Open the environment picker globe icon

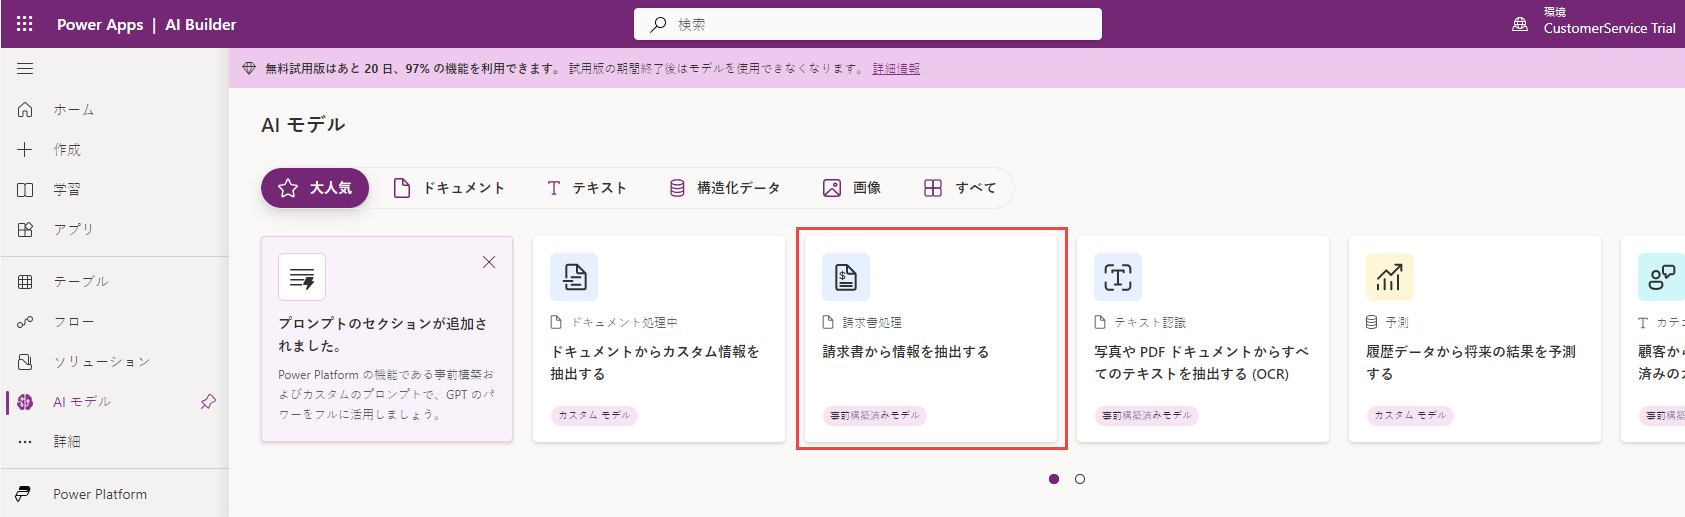click(1520, 24)
